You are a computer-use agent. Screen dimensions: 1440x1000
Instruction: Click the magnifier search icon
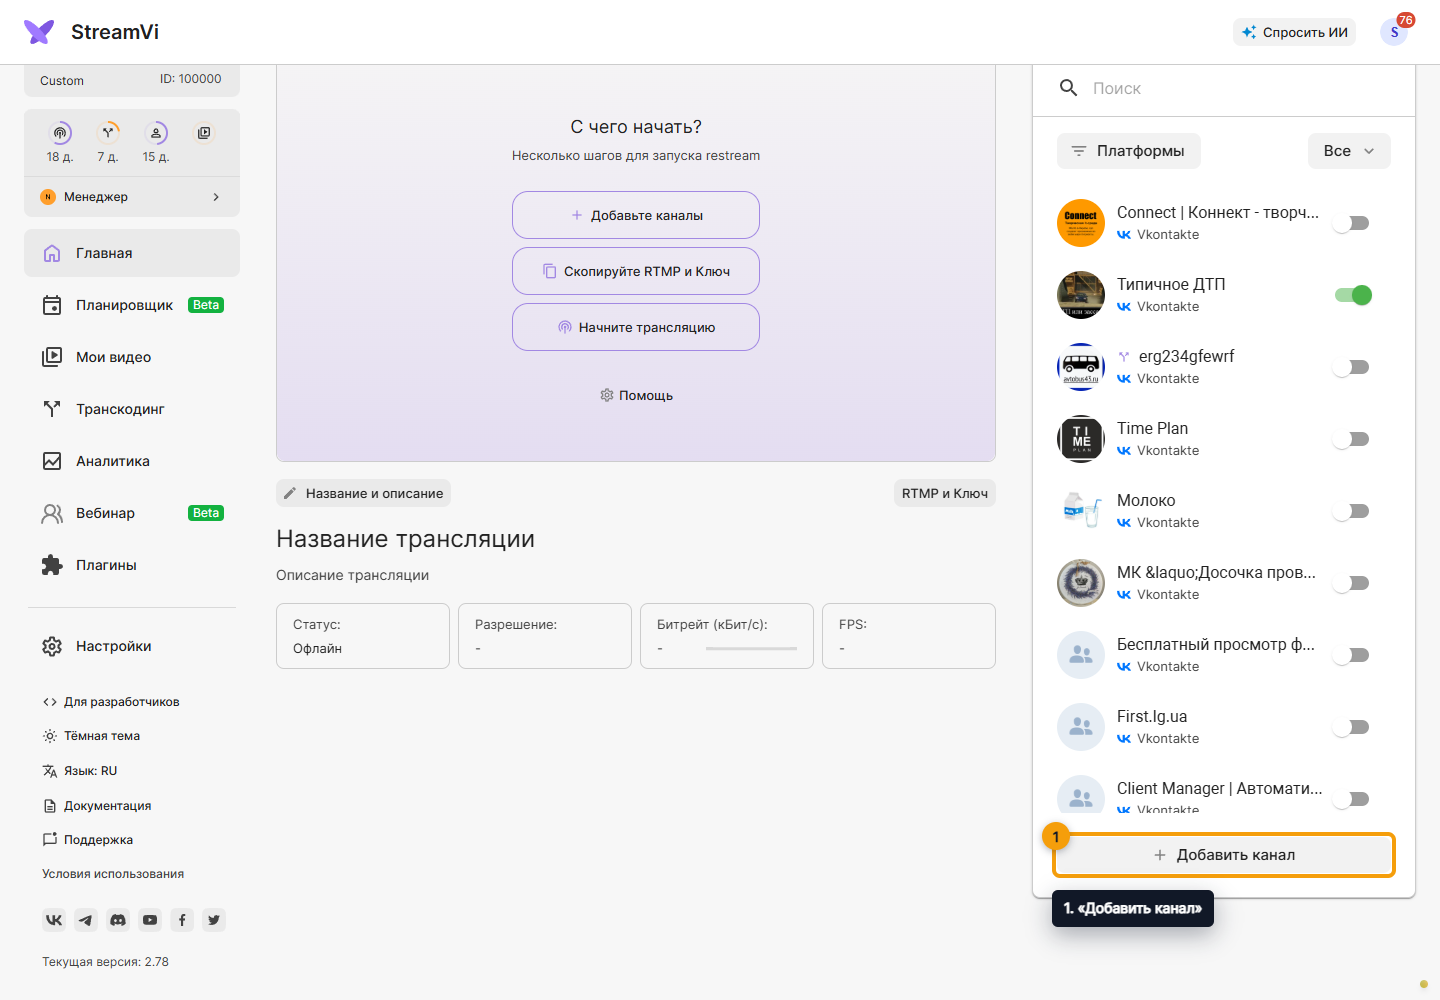[1068, 88]
